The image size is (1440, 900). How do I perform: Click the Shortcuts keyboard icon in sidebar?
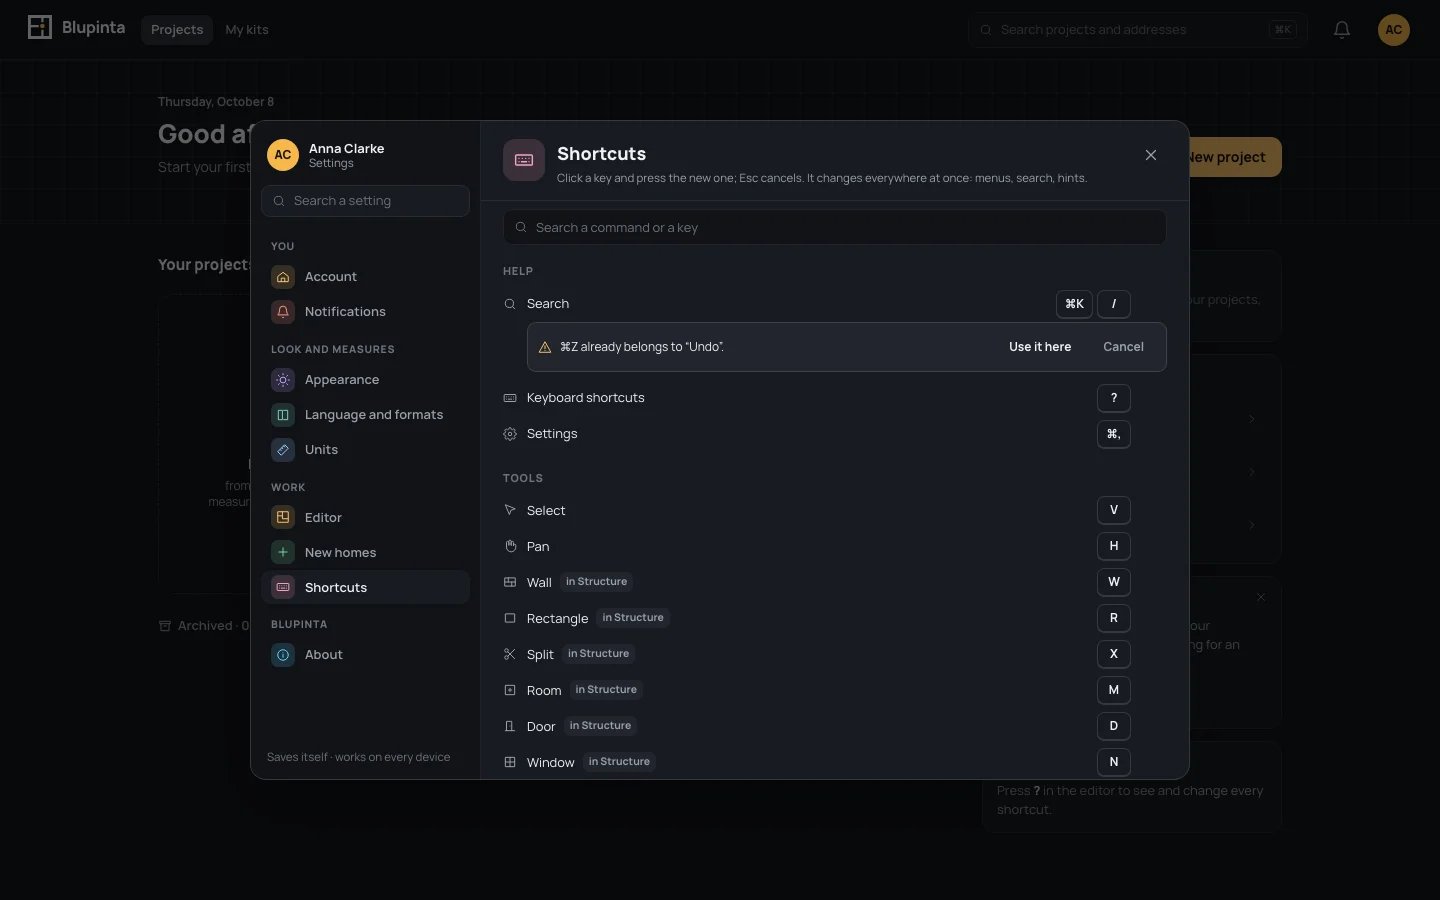click(x=283, y=588)
